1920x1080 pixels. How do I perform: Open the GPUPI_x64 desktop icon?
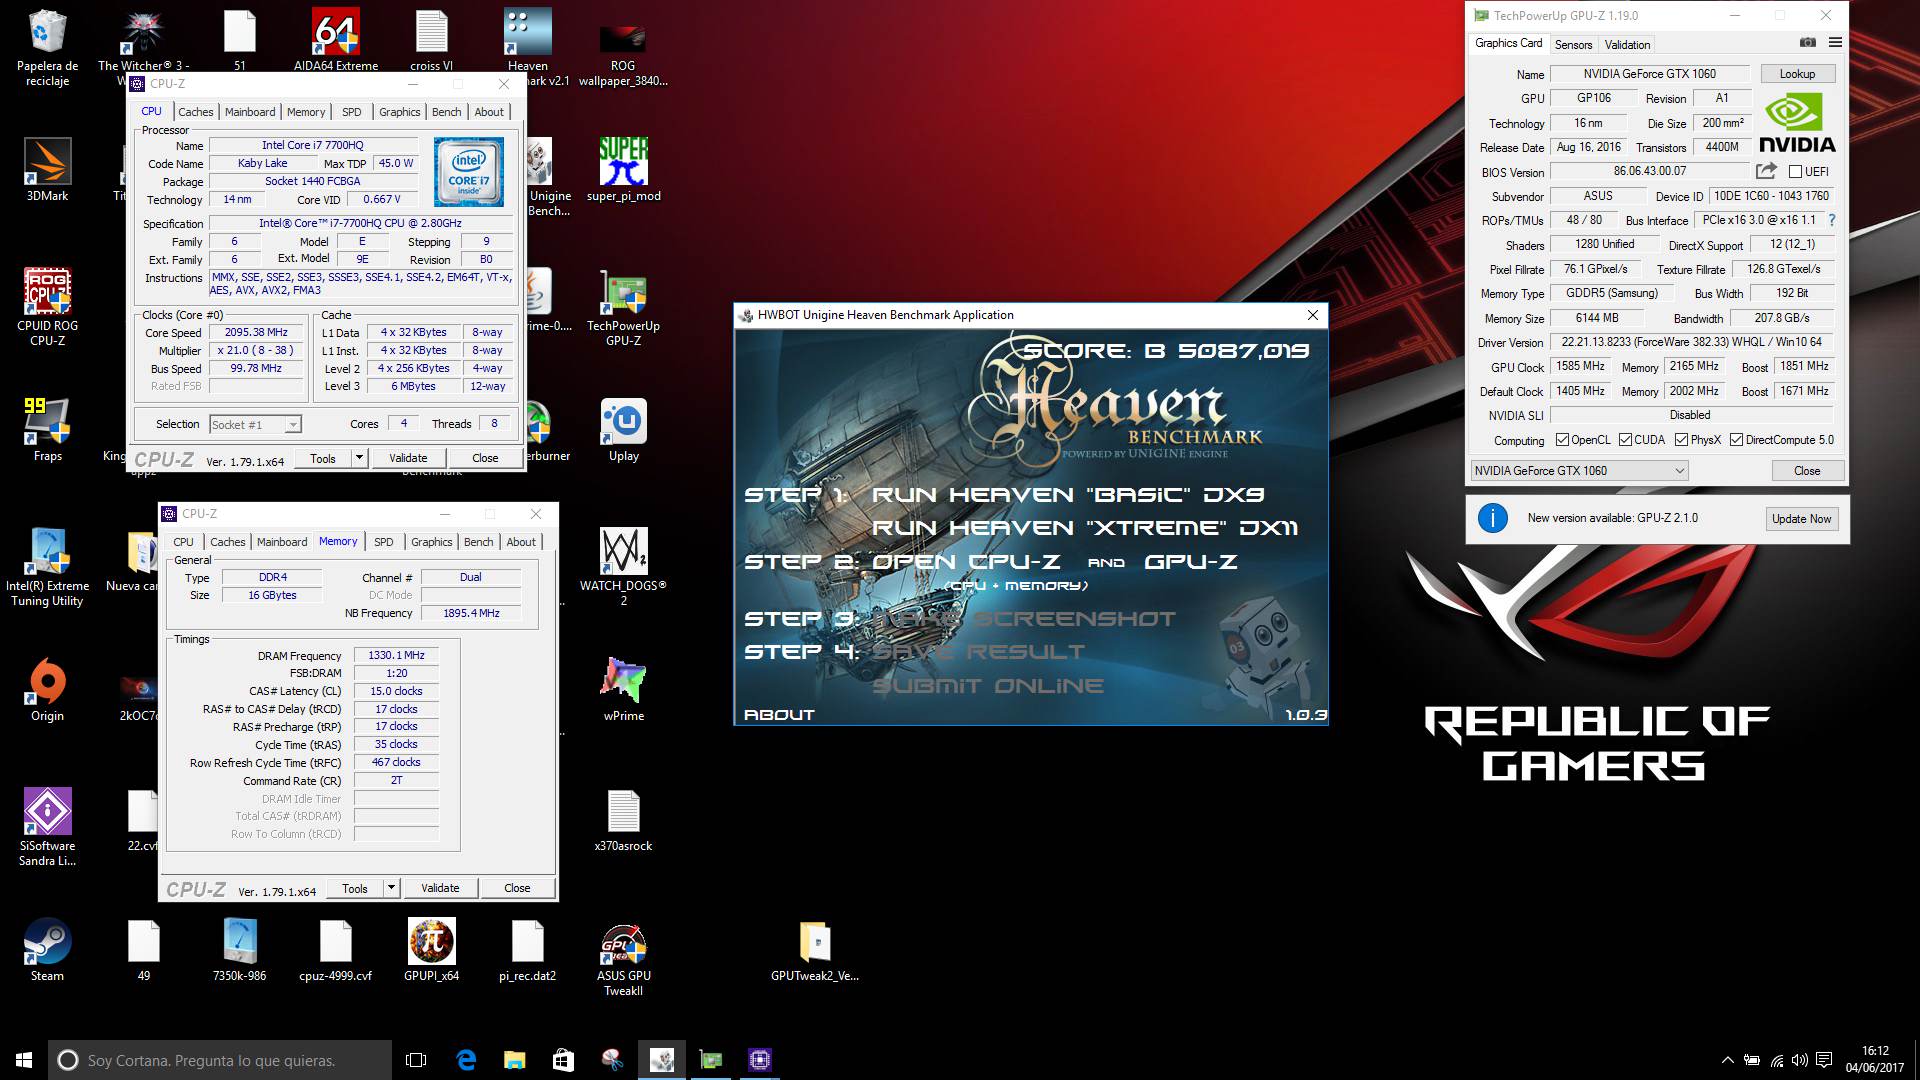click(432, 950)
